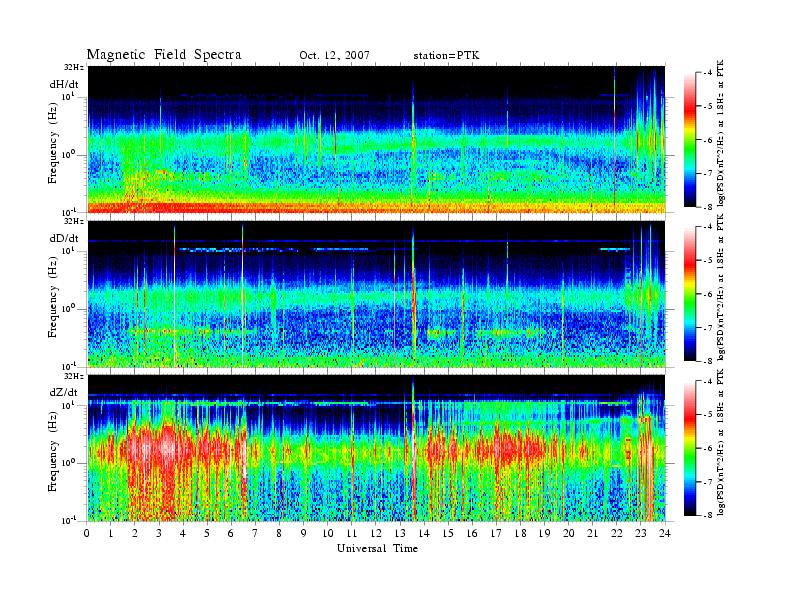Click hour tick '2' on time axis
This screenshot has width=792, height=612.
click(135, 534)
